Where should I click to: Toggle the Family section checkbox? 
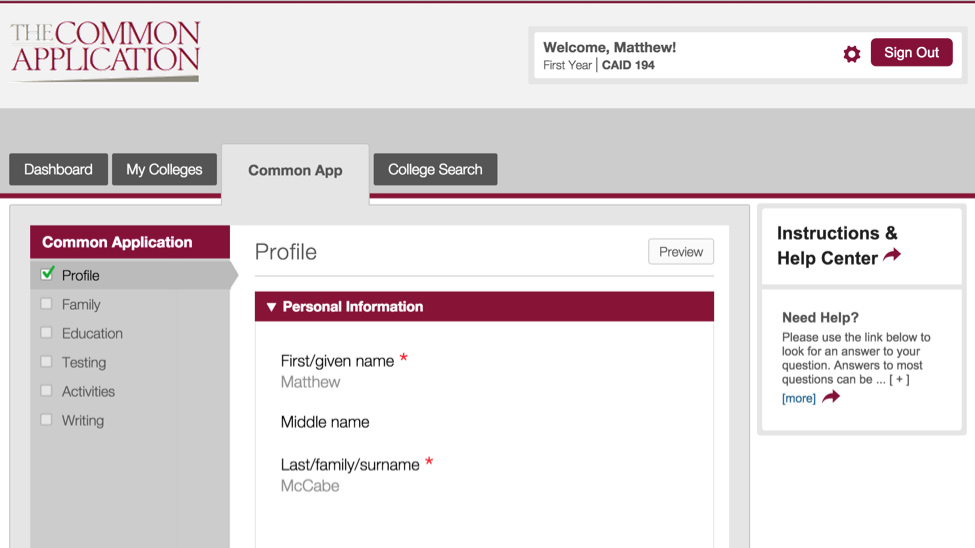(x=46, y=304)
